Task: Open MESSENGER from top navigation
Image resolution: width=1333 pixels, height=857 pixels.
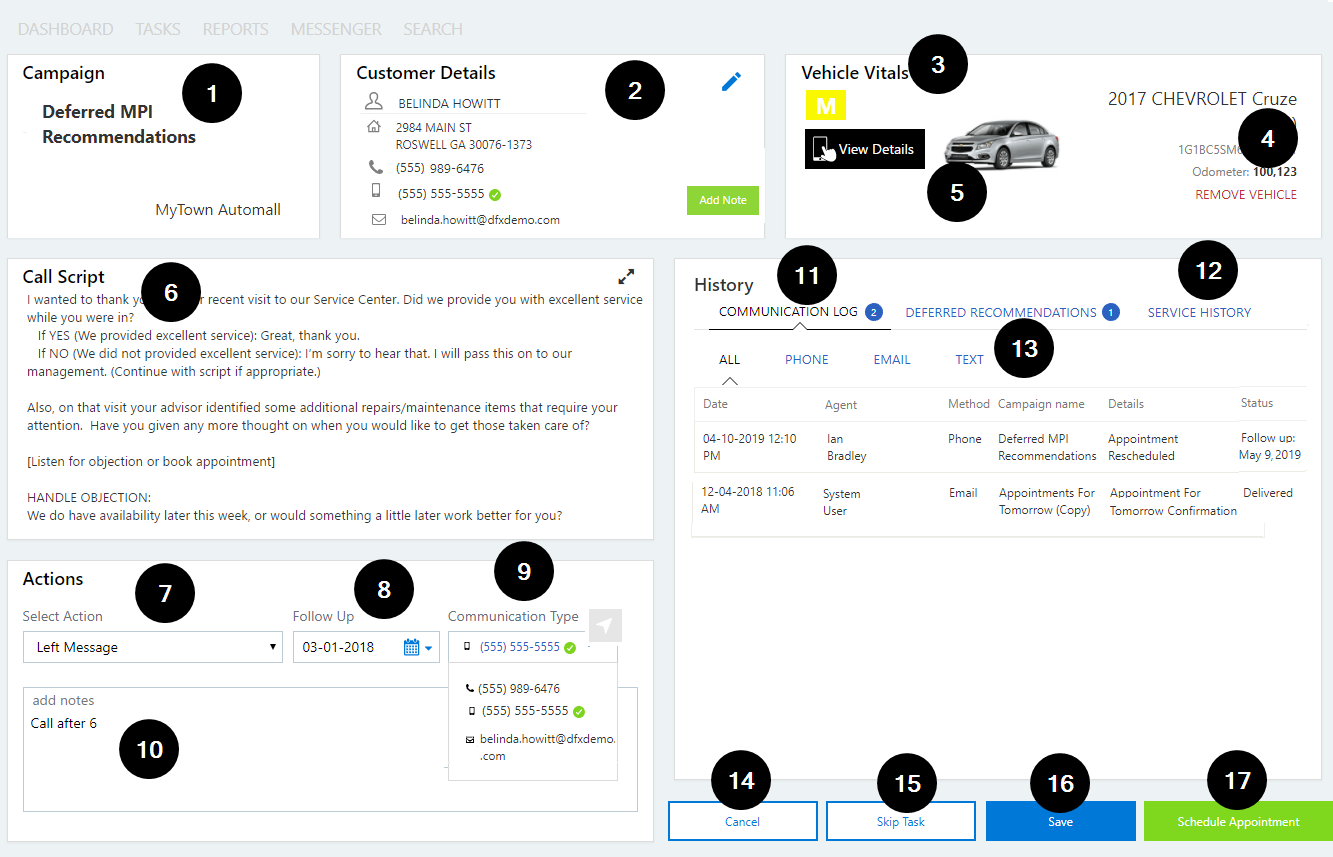Action: tap(336, 29)
